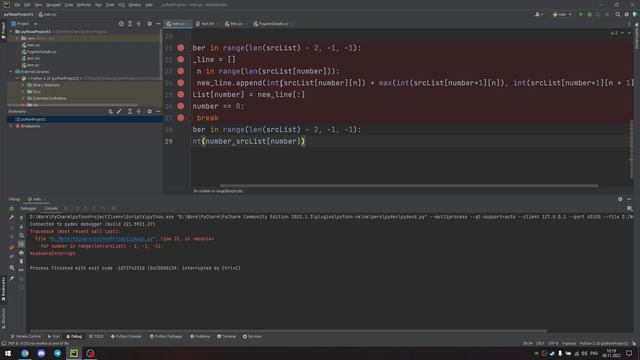Toggle breakpoint on line 21
This screenshot has height=360, width=640.
pyautogui.click(x=180, y=48)
